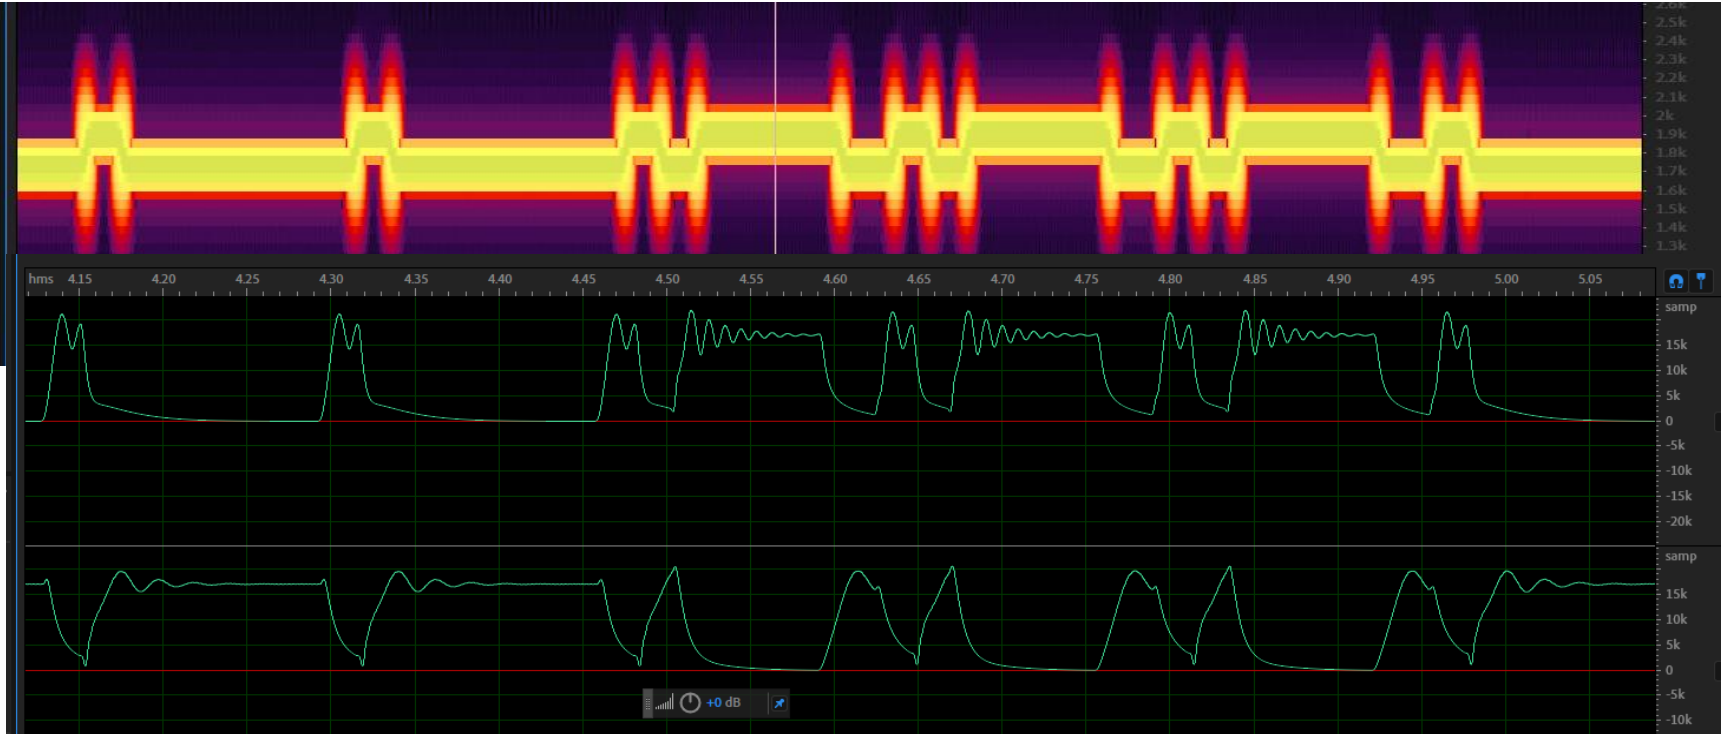
Task: Click the 2k label on the frequency scale
Action: pos(1665,115)
